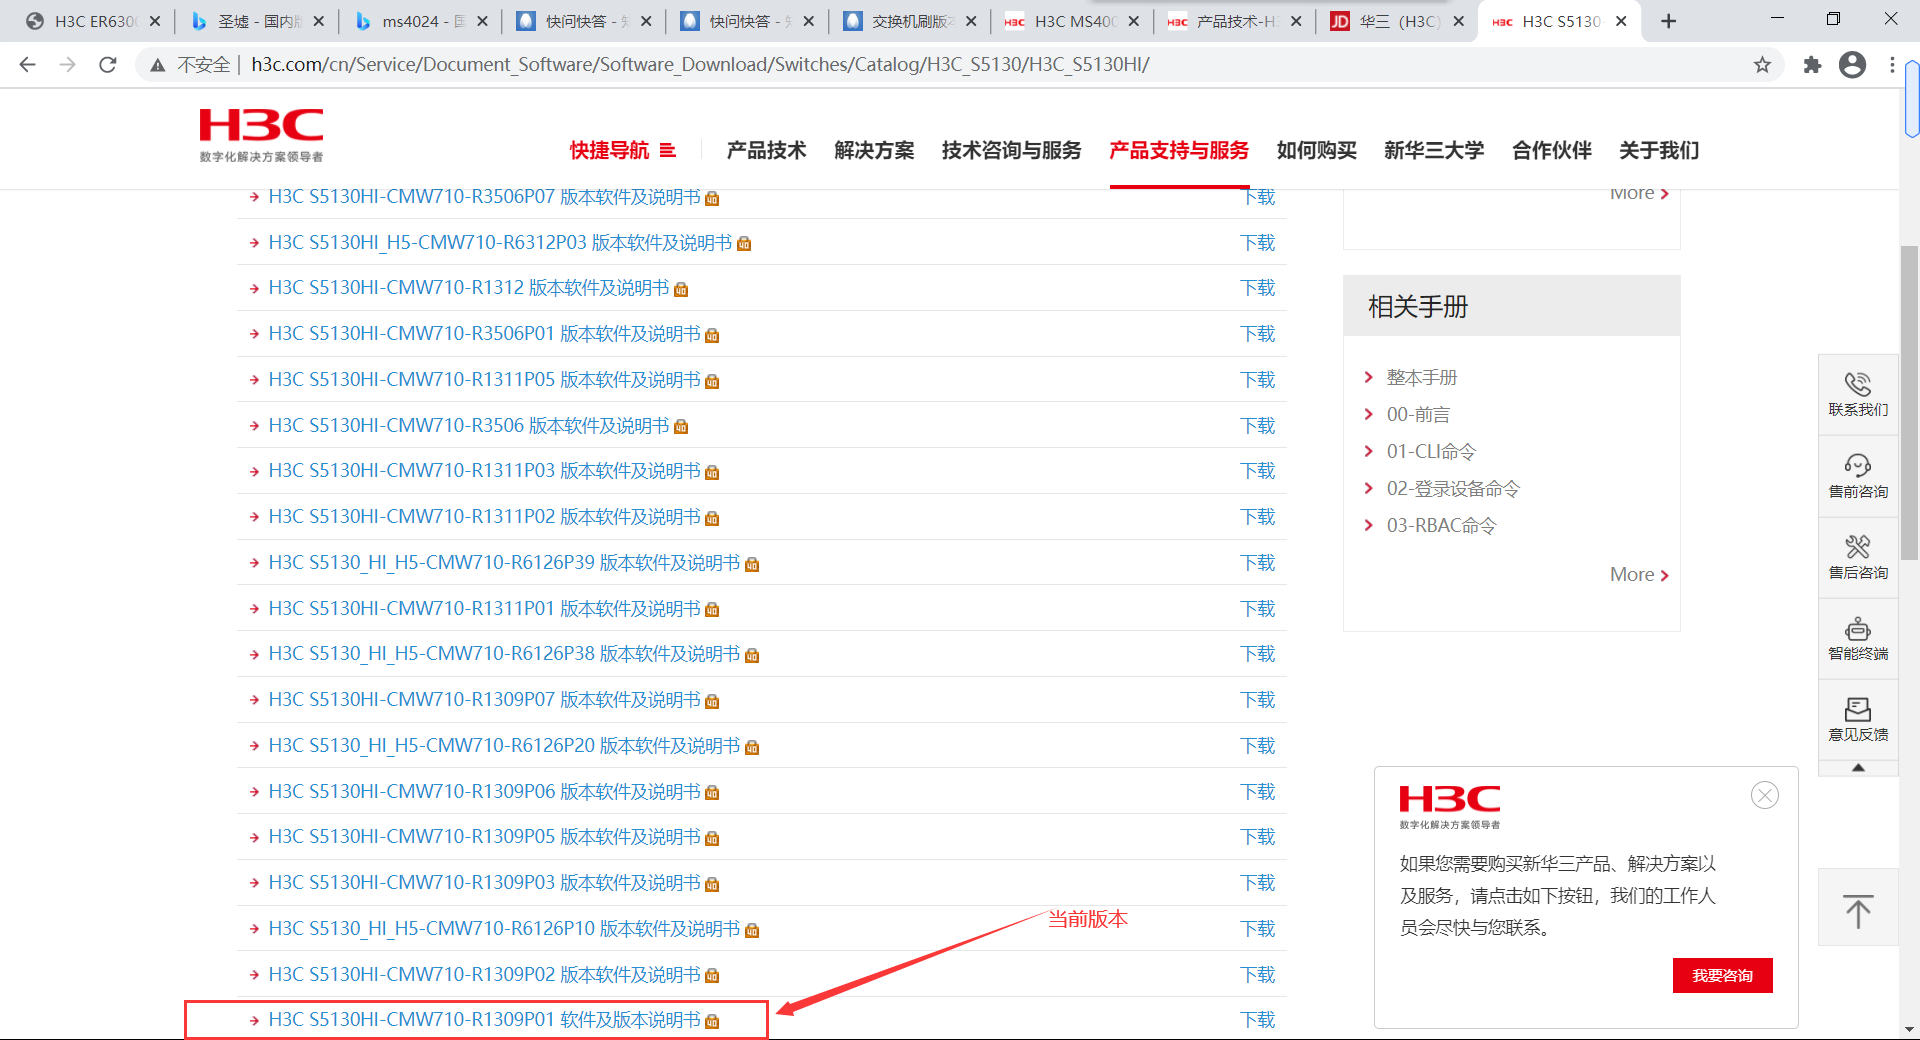Expand the 03-RBAC命令 entry
This screenshot has height=1040, width=1920.
[x=1441, y=525]
